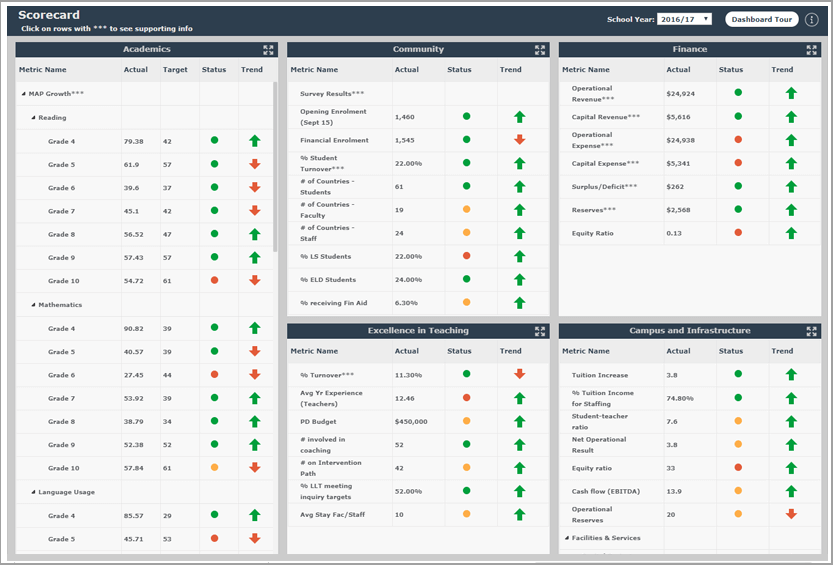Click the down trend arrow for Operational Reserves
The image size is (833, 565).
coord(791,513)
